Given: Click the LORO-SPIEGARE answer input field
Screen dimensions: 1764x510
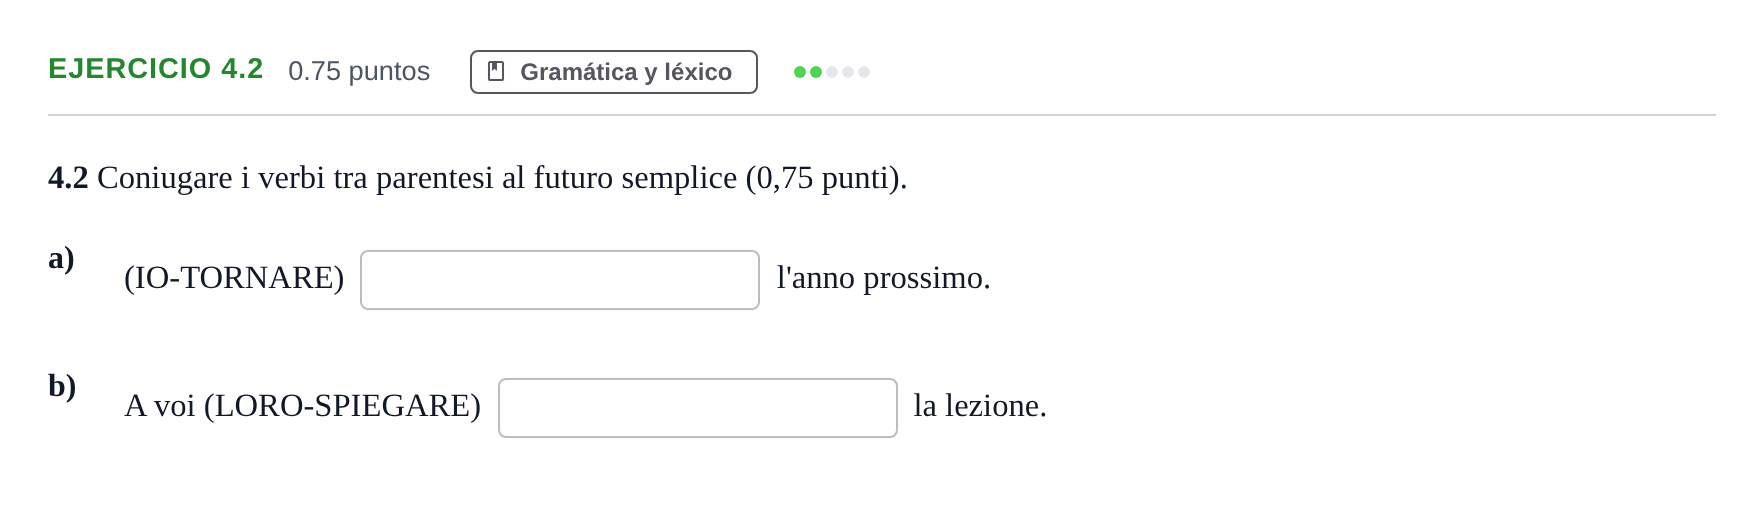Looking at the screenshot, I should (x=698, y=408).
